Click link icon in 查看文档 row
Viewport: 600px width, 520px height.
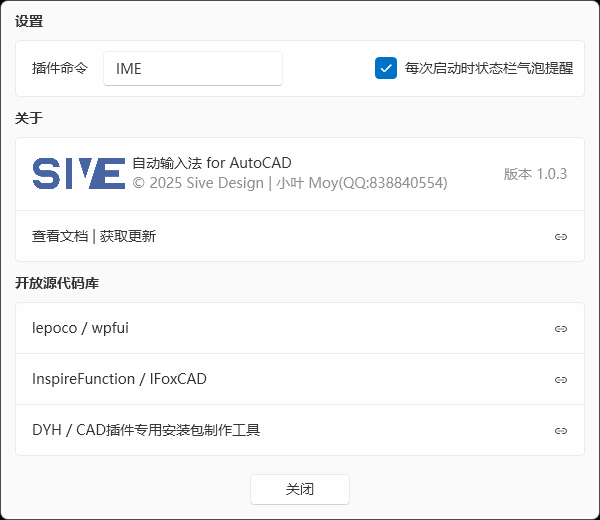(x=561, y=237)
